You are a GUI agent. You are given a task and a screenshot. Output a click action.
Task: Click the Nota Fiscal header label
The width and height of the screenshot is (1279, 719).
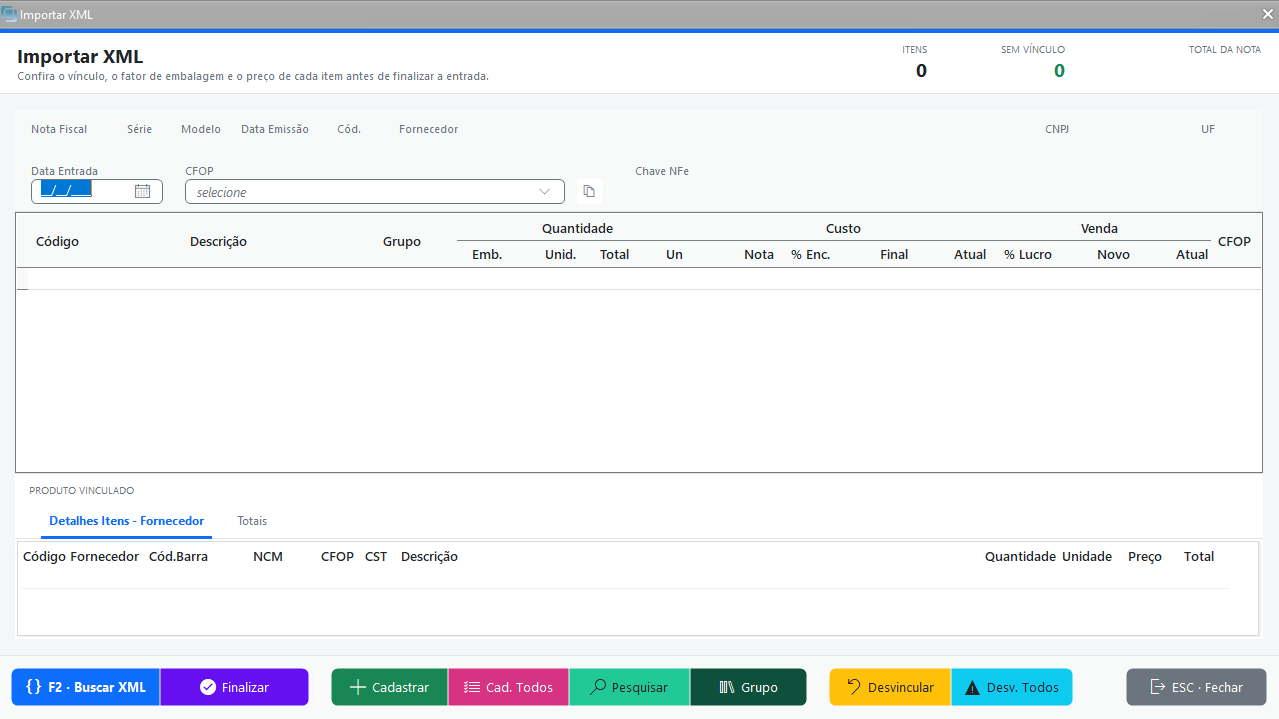59,129
